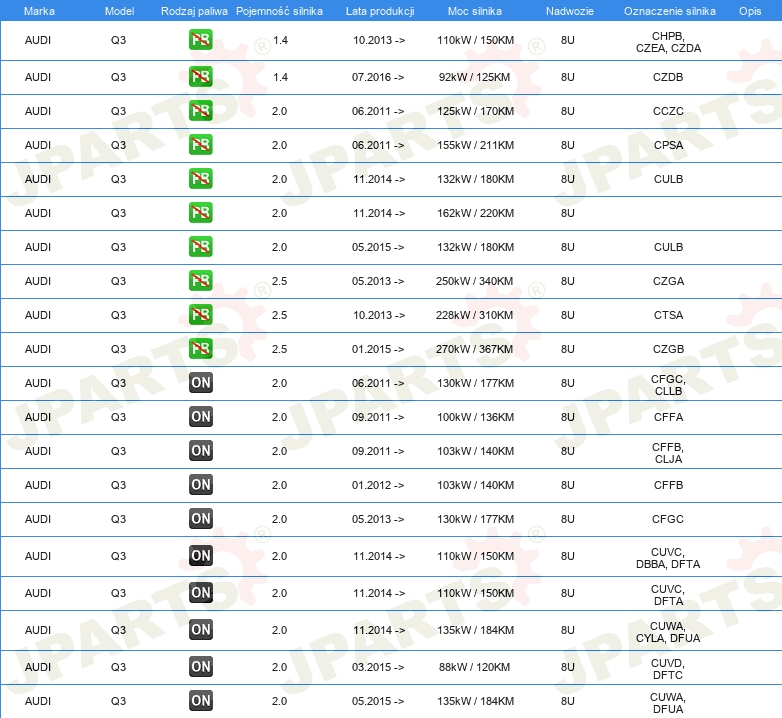Screen dimensions: 782x718
Task: Click the ON diesel icon in the CFFA row
Action: coord(201,417)
